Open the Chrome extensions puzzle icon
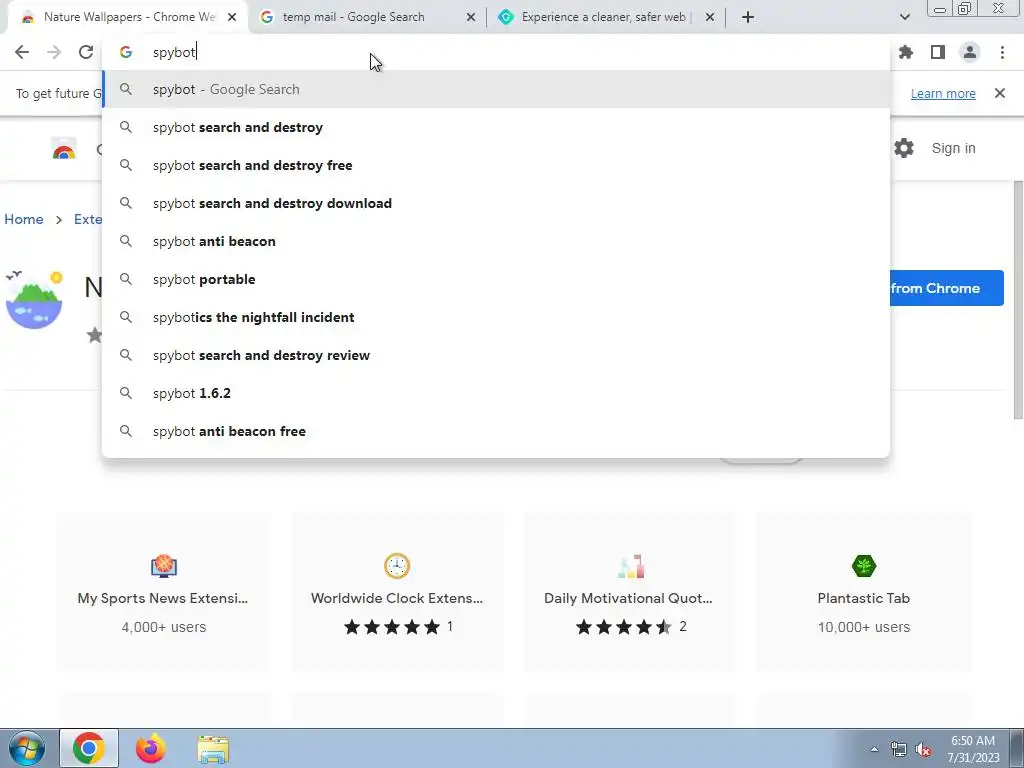Screen dimensions: 1024x768 [906, 52]
